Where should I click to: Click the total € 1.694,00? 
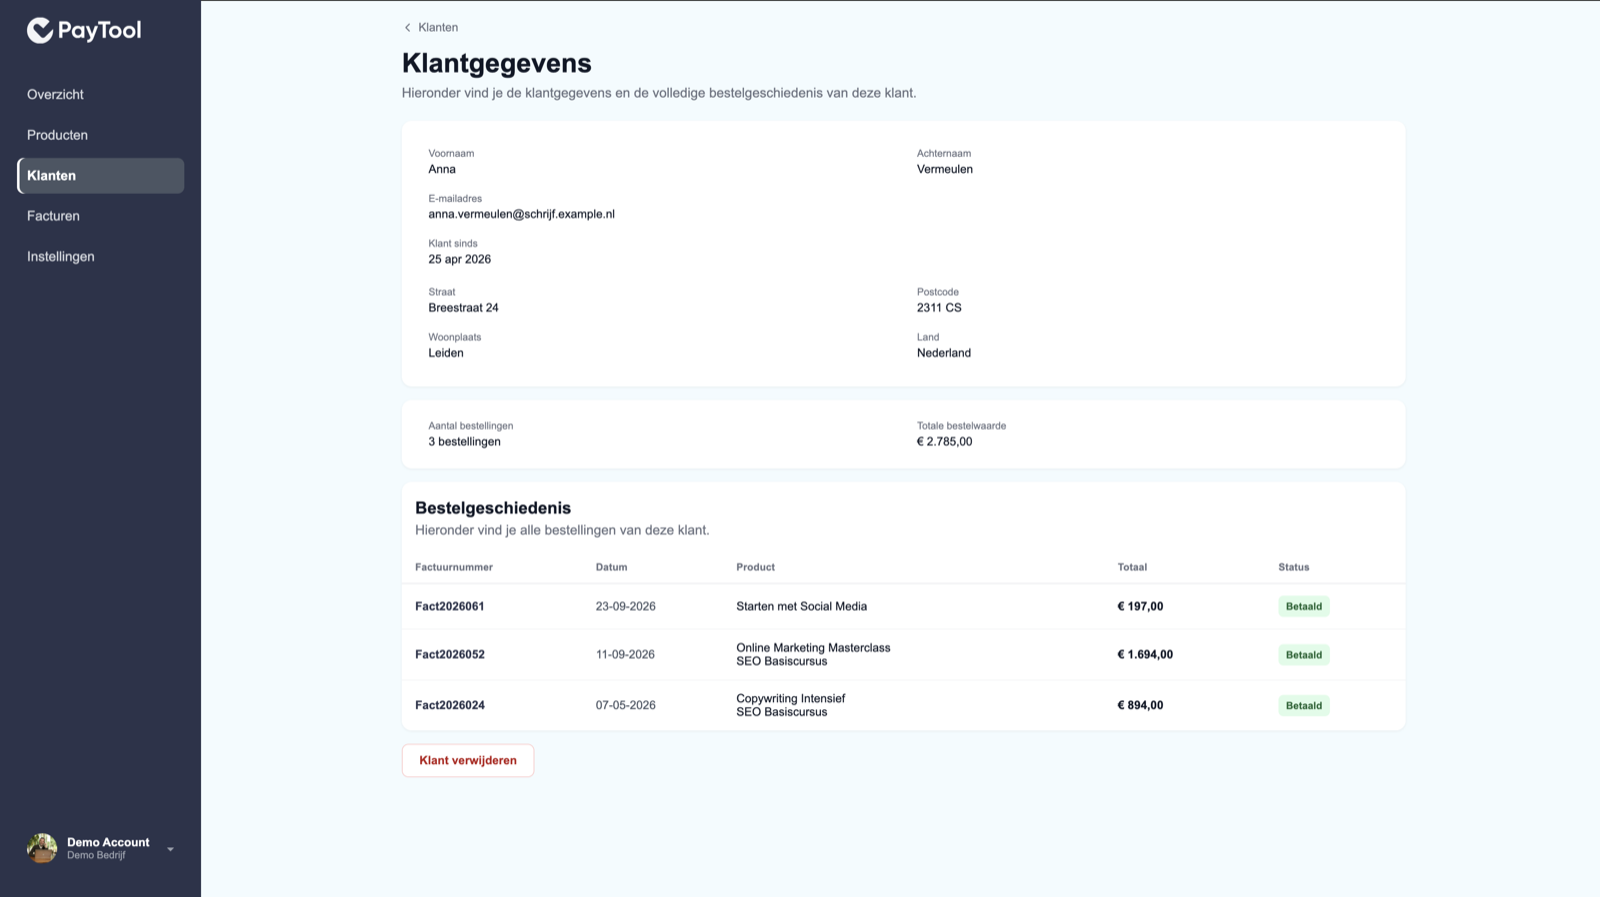pyautogui.click(x=1145, y=655)
